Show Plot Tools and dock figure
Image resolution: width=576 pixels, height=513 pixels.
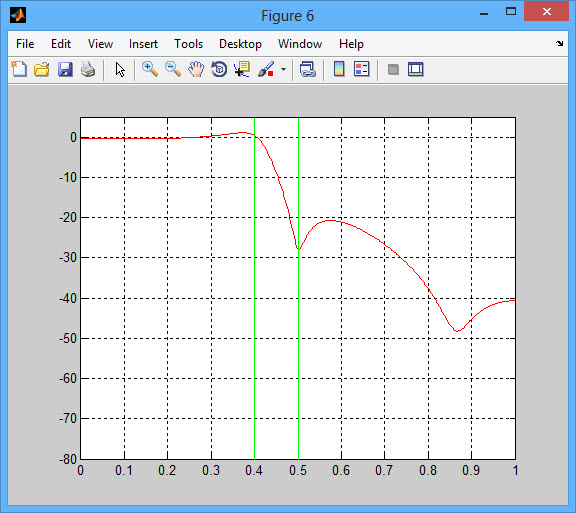tap(415, 69)
